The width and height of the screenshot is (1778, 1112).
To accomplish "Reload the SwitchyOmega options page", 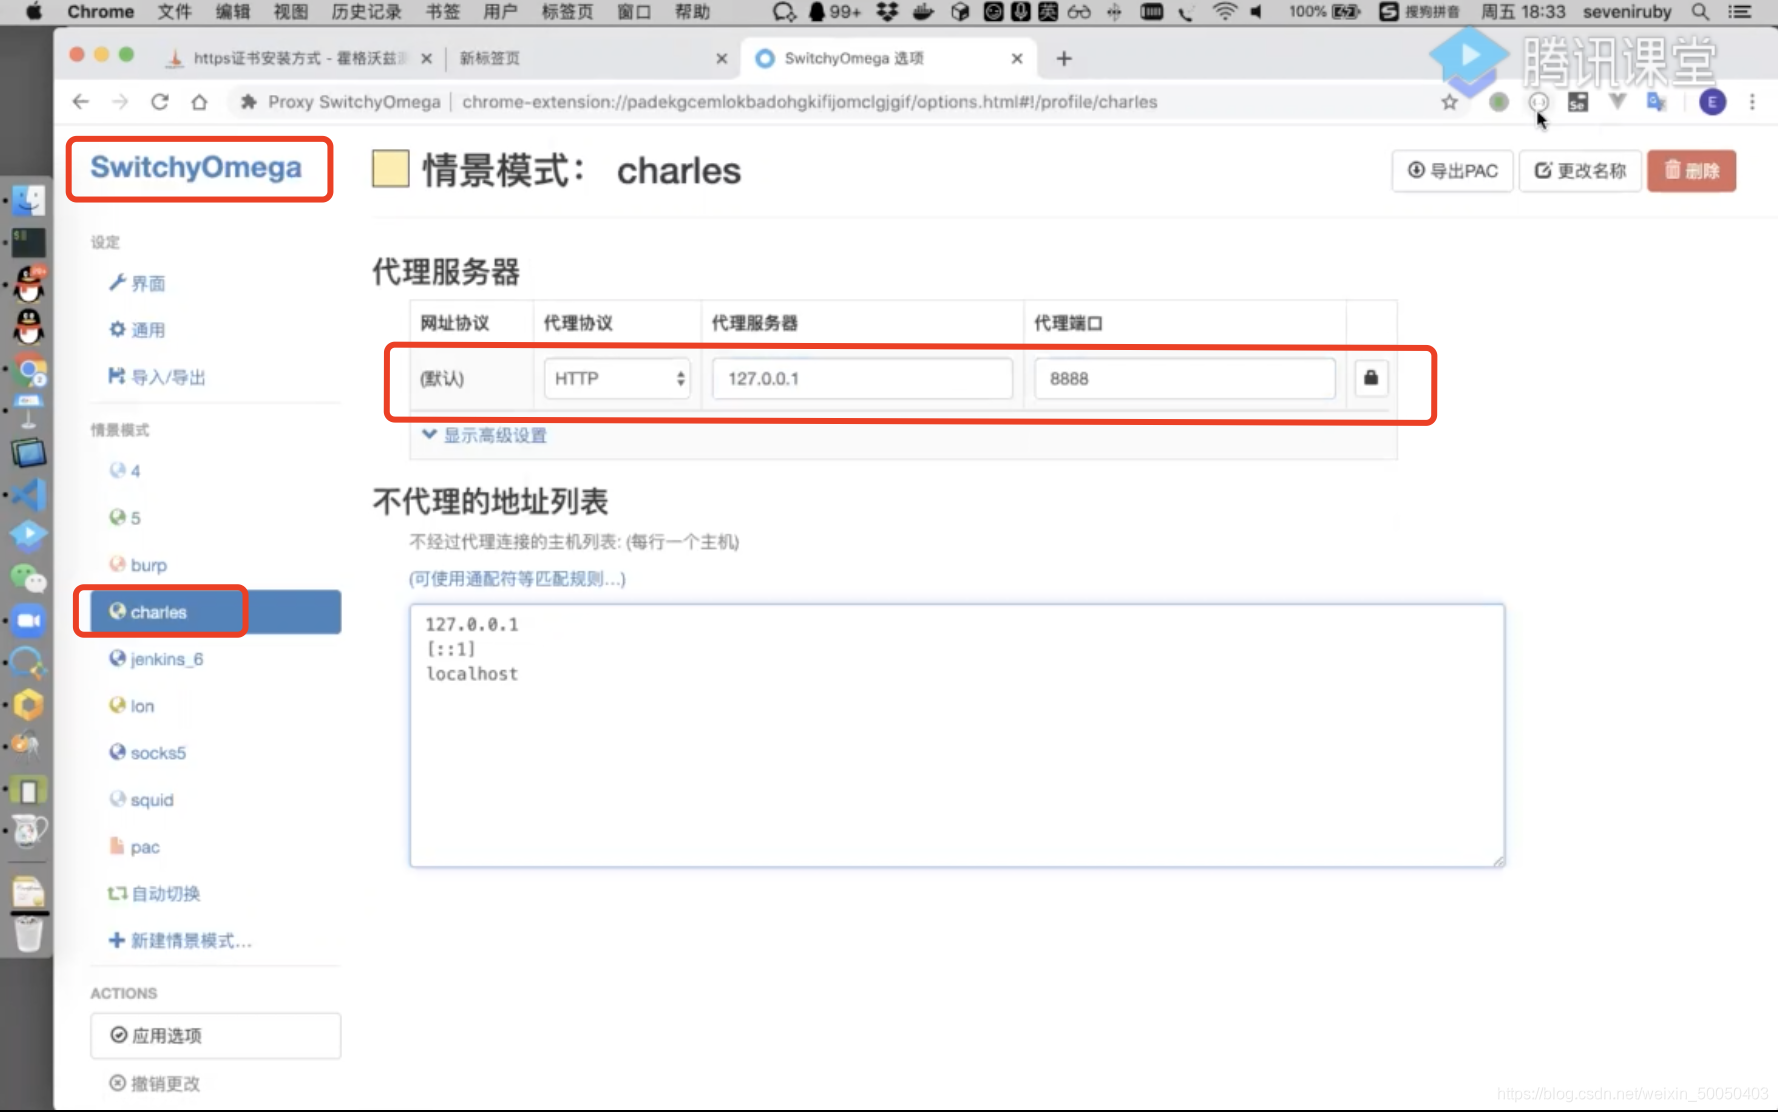I will (160, 102).
